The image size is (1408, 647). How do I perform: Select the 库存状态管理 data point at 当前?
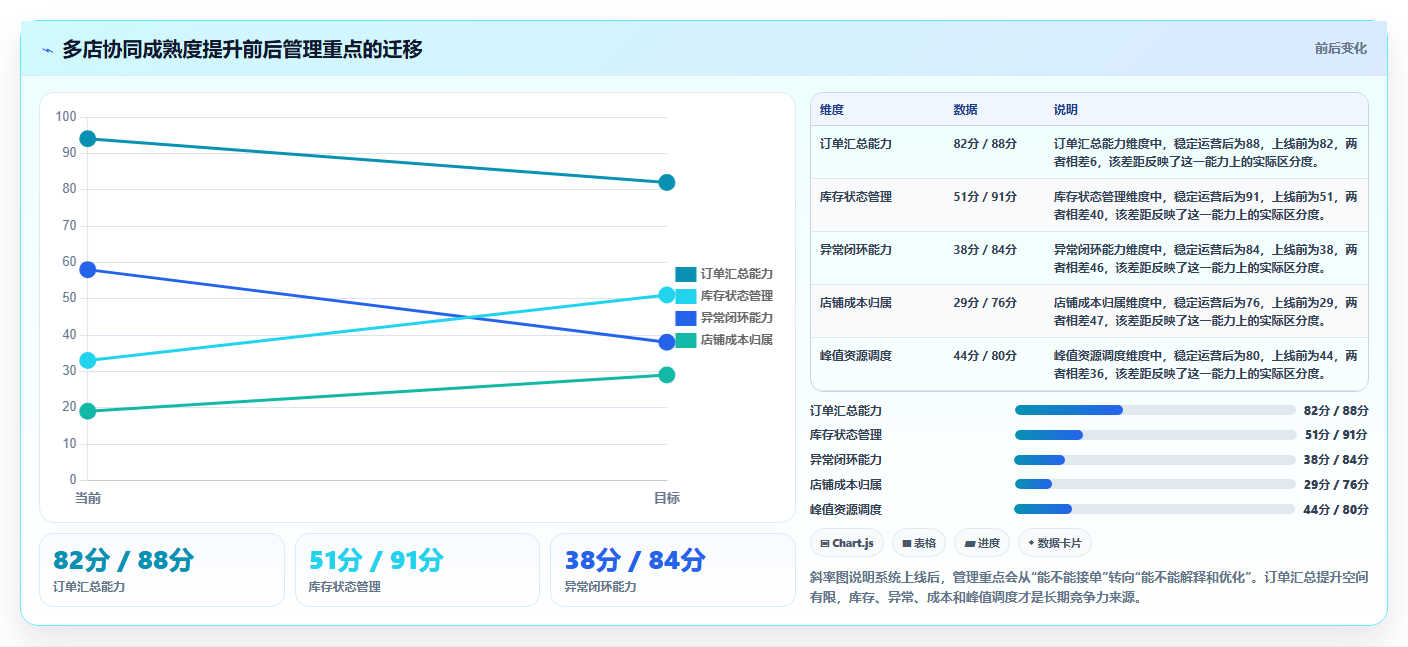coord(88,360)
